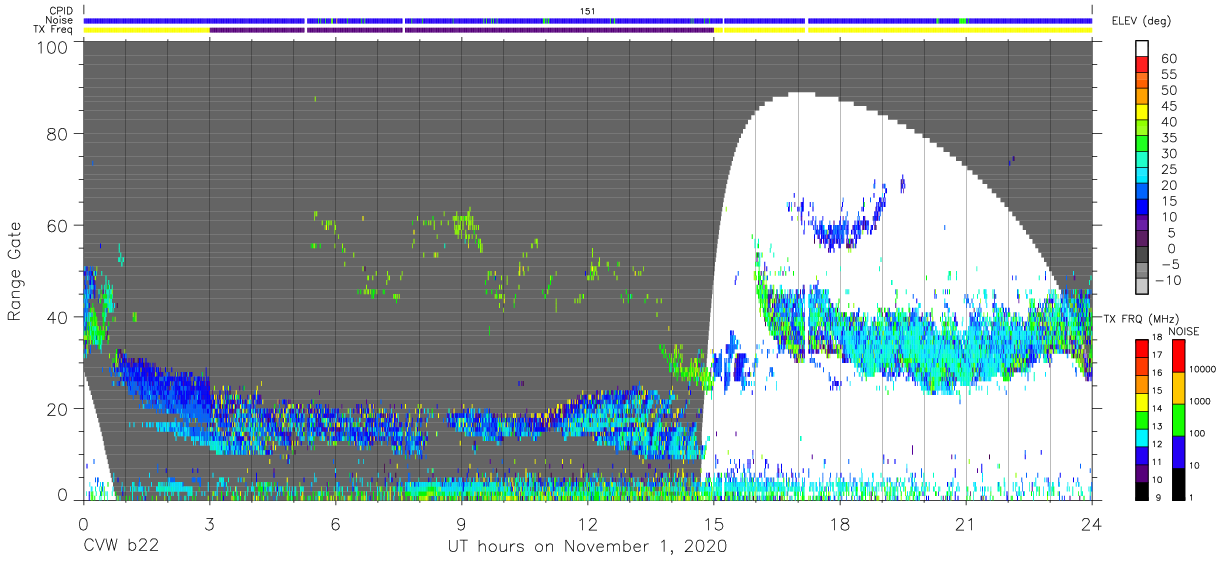Click the black 9–10 segment of TX FRQ colorbar
1228x567 pixels.
1142,490
